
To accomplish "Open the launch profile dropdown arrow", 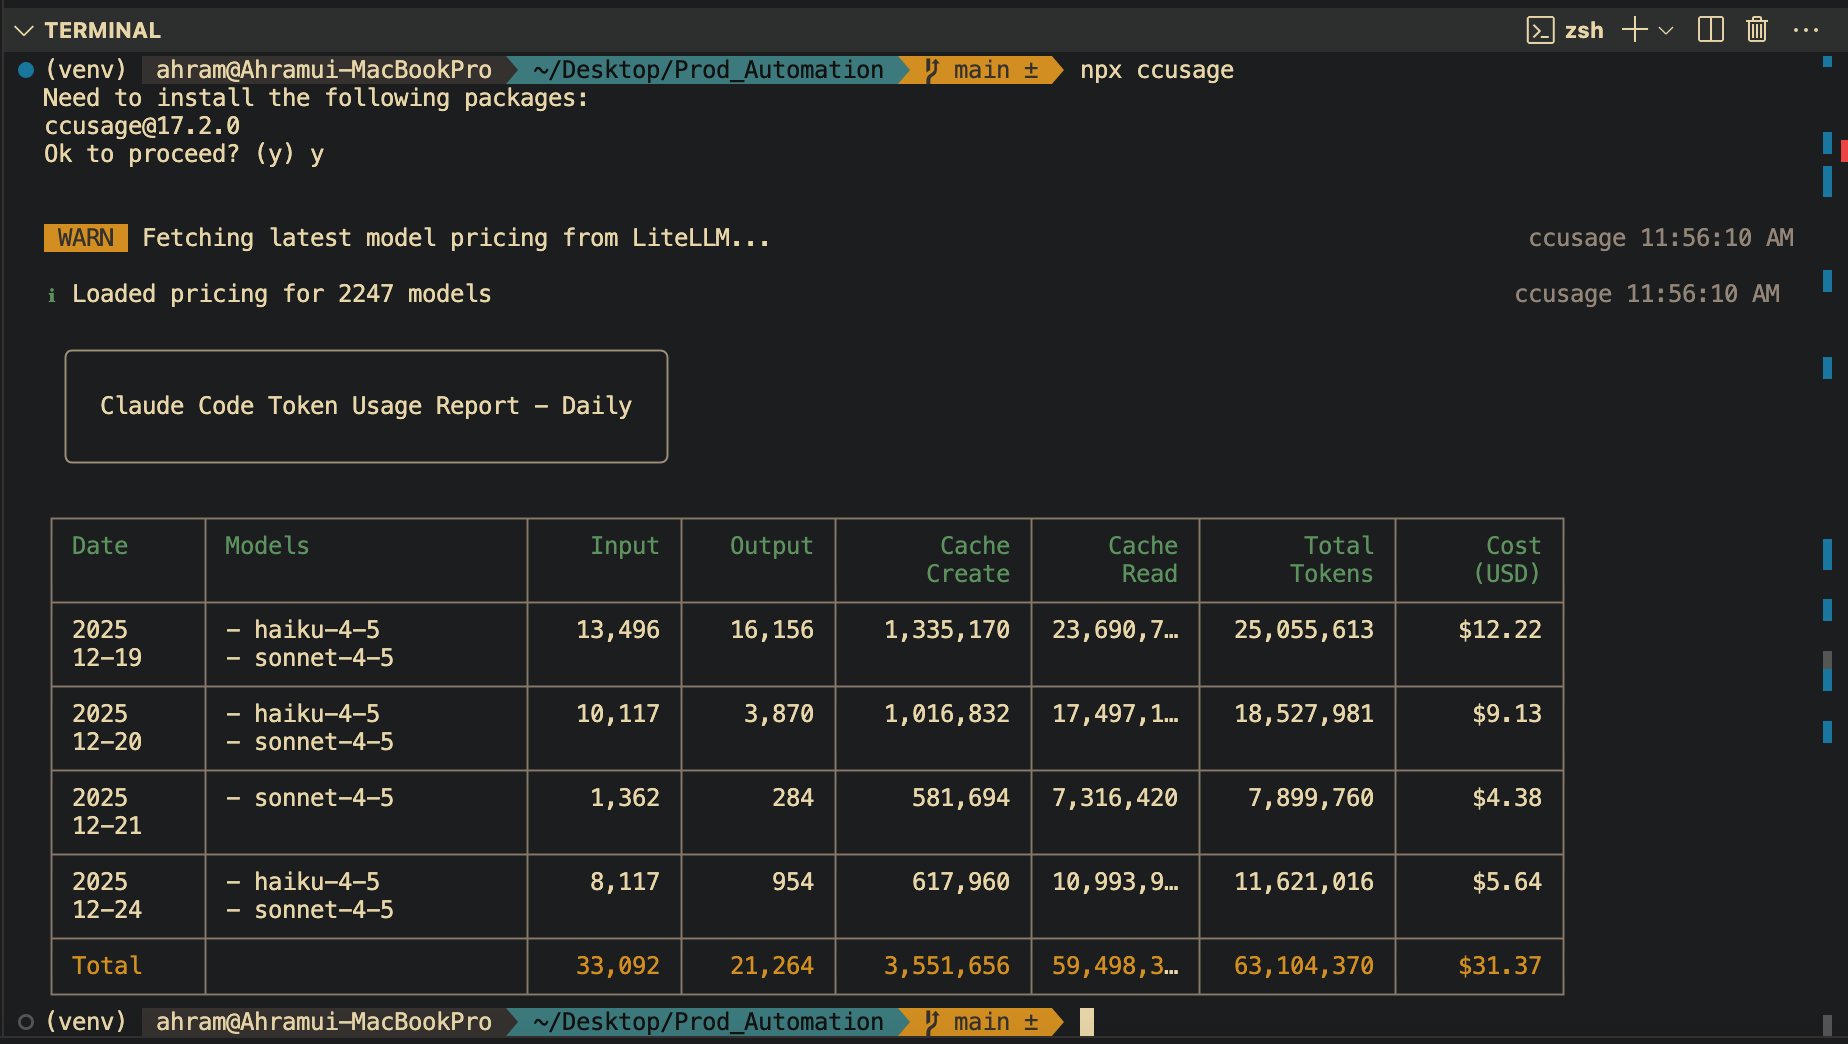I will point(1666,31).
